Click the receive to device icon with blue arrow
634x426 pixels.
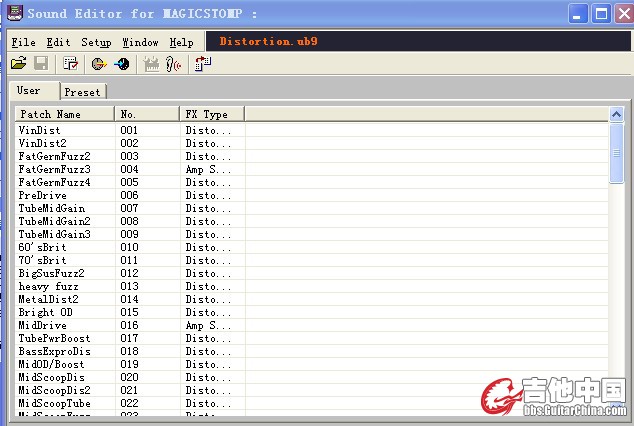pyautogui.click(x=122, y=63)
